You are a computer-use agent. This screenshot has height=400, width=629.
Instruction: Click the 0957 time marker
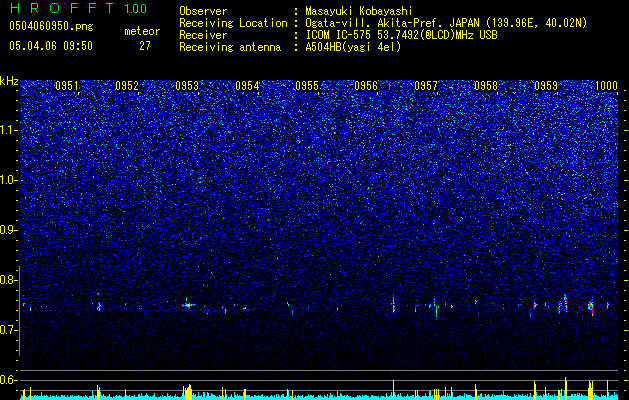pyautogui.click(x=426, y=86)
